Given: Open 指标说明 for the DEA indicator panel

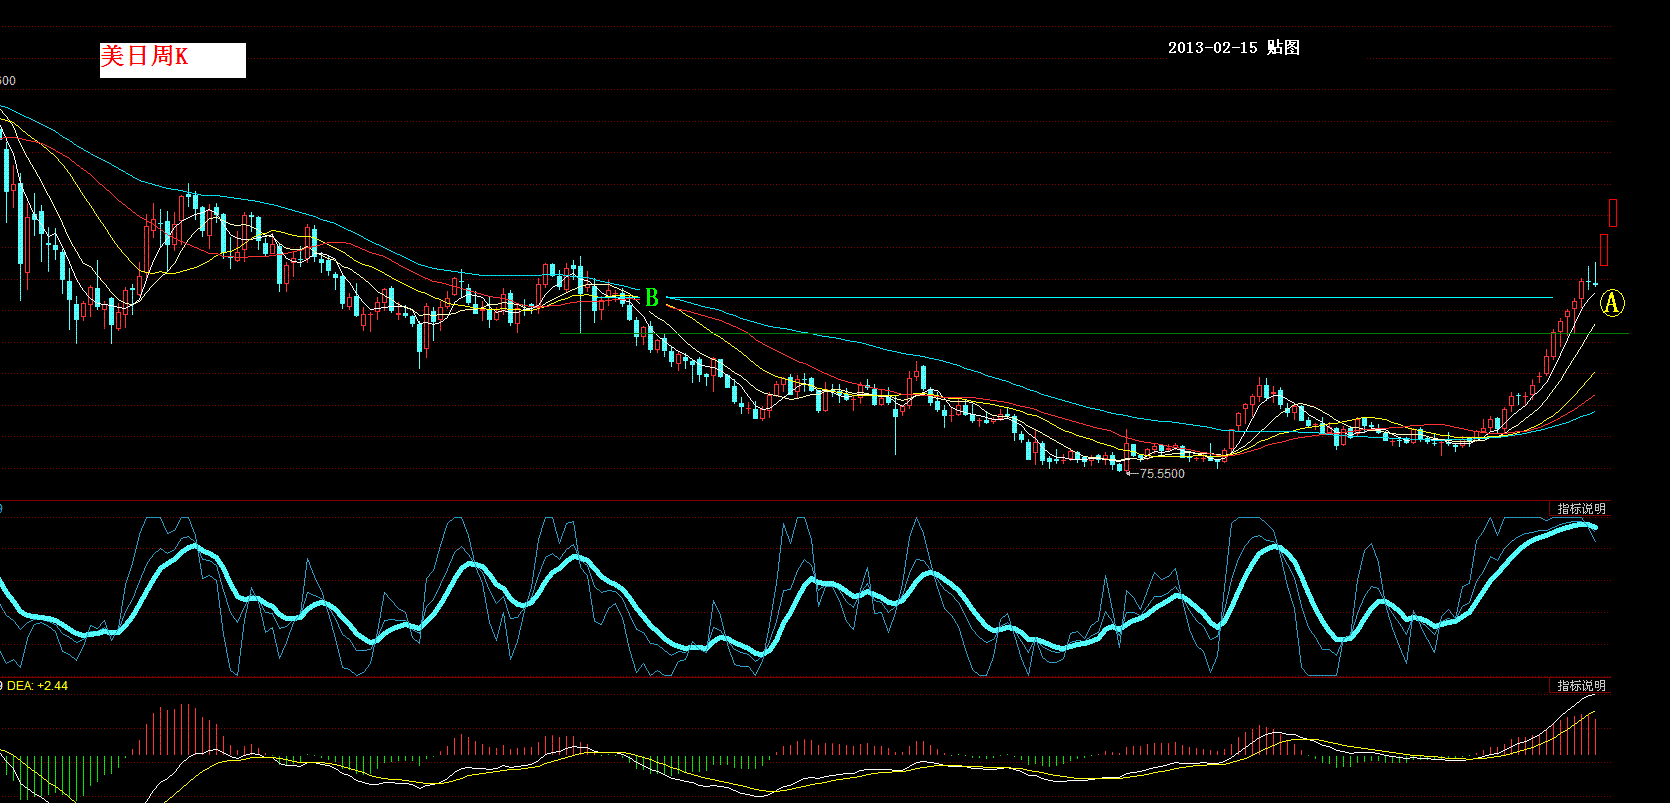Looking at the screenshot, I should [x=1581, y=685].
